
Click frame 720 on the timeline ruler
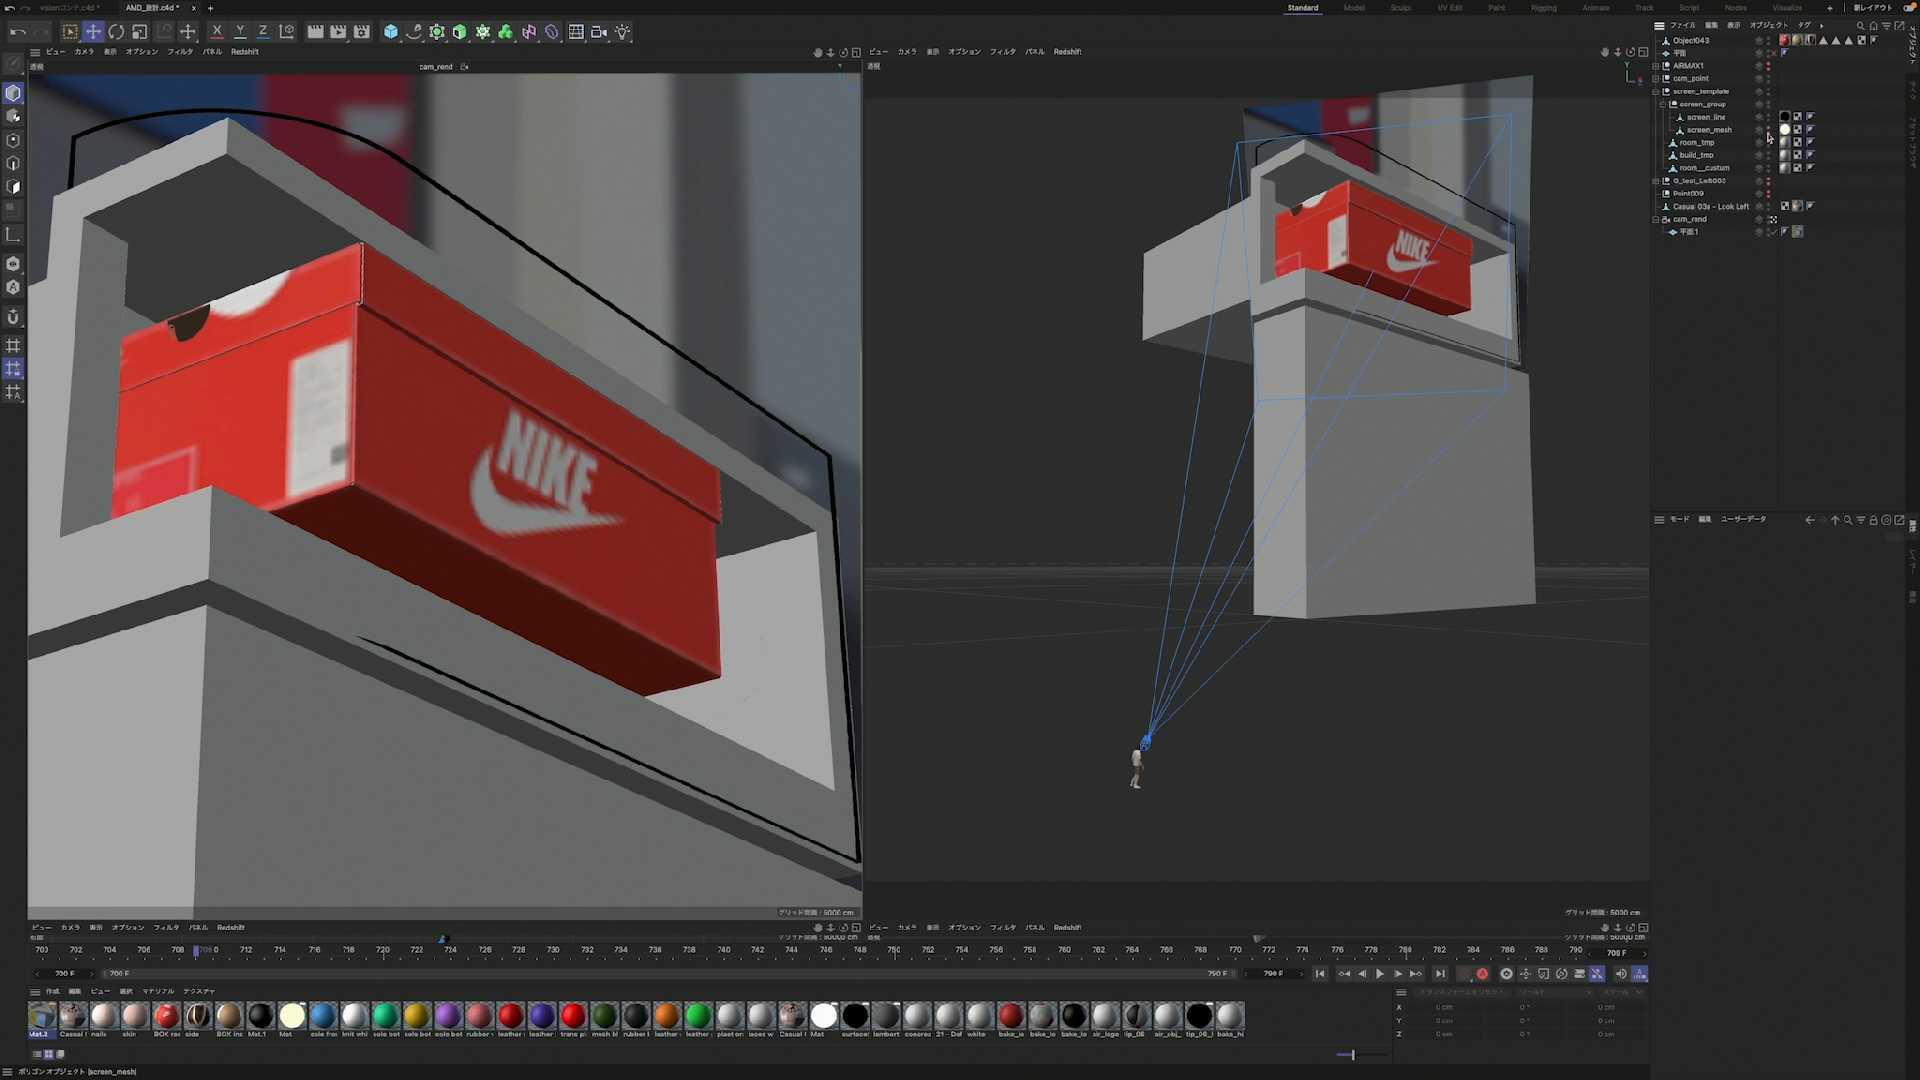[383, 951]
